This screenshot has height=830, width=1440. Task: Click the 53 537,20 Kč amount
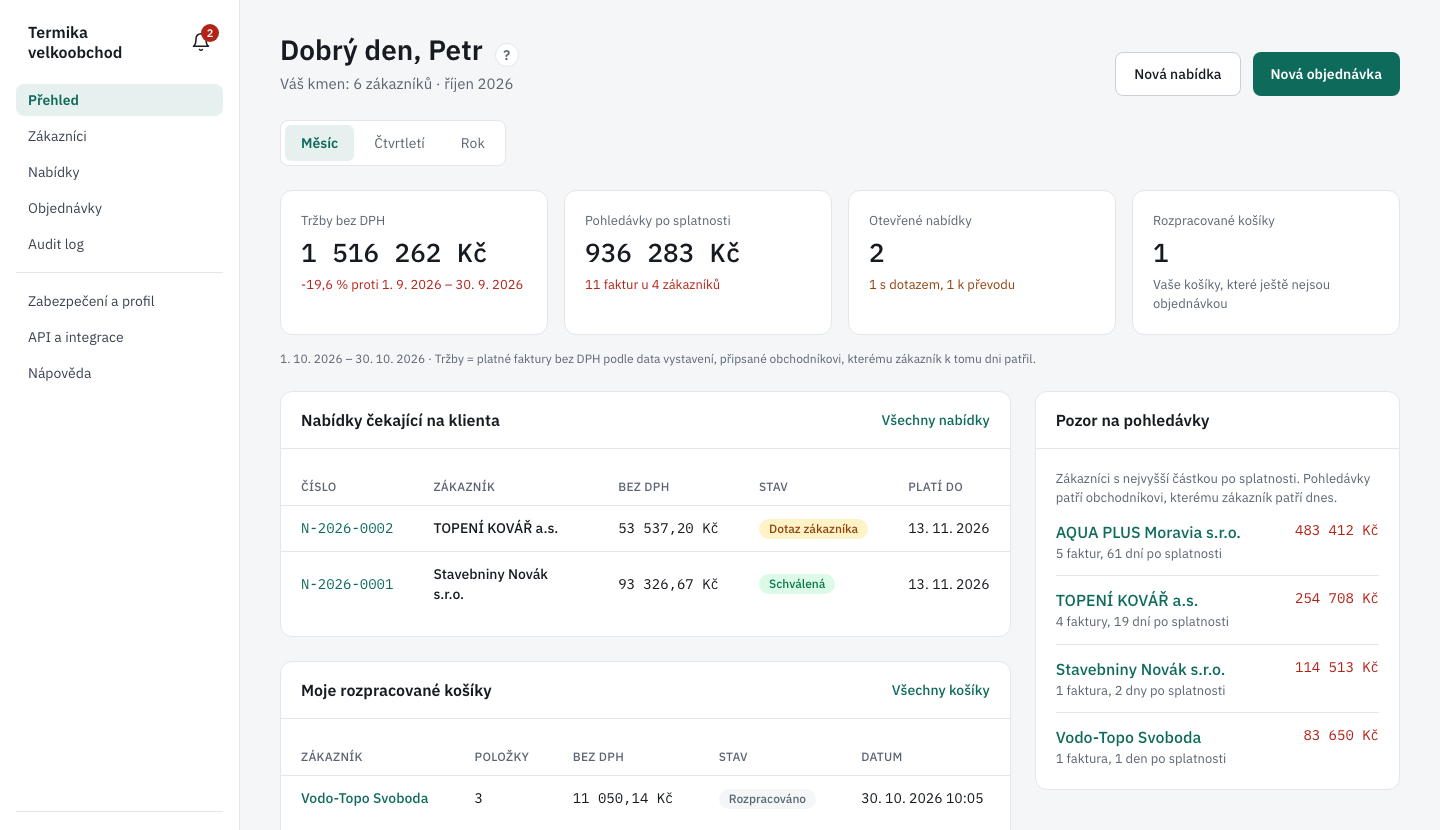pos(668,528)
